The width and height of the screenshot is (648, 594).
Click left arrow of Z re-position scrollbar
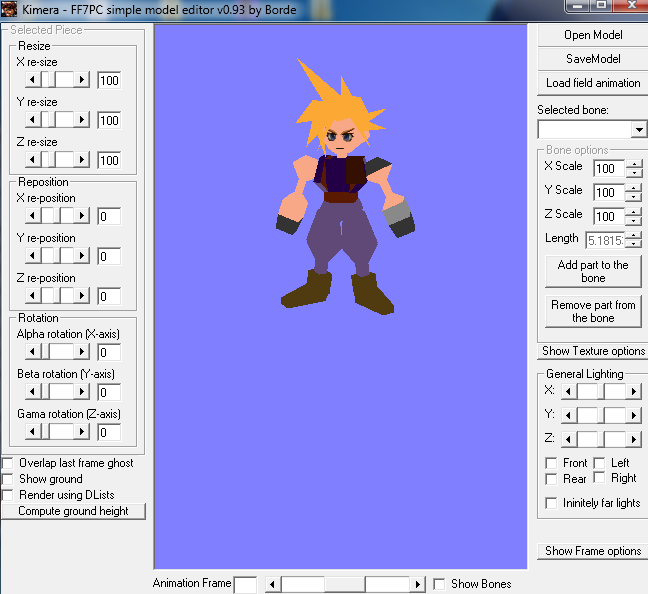click(x=33, y=296)
